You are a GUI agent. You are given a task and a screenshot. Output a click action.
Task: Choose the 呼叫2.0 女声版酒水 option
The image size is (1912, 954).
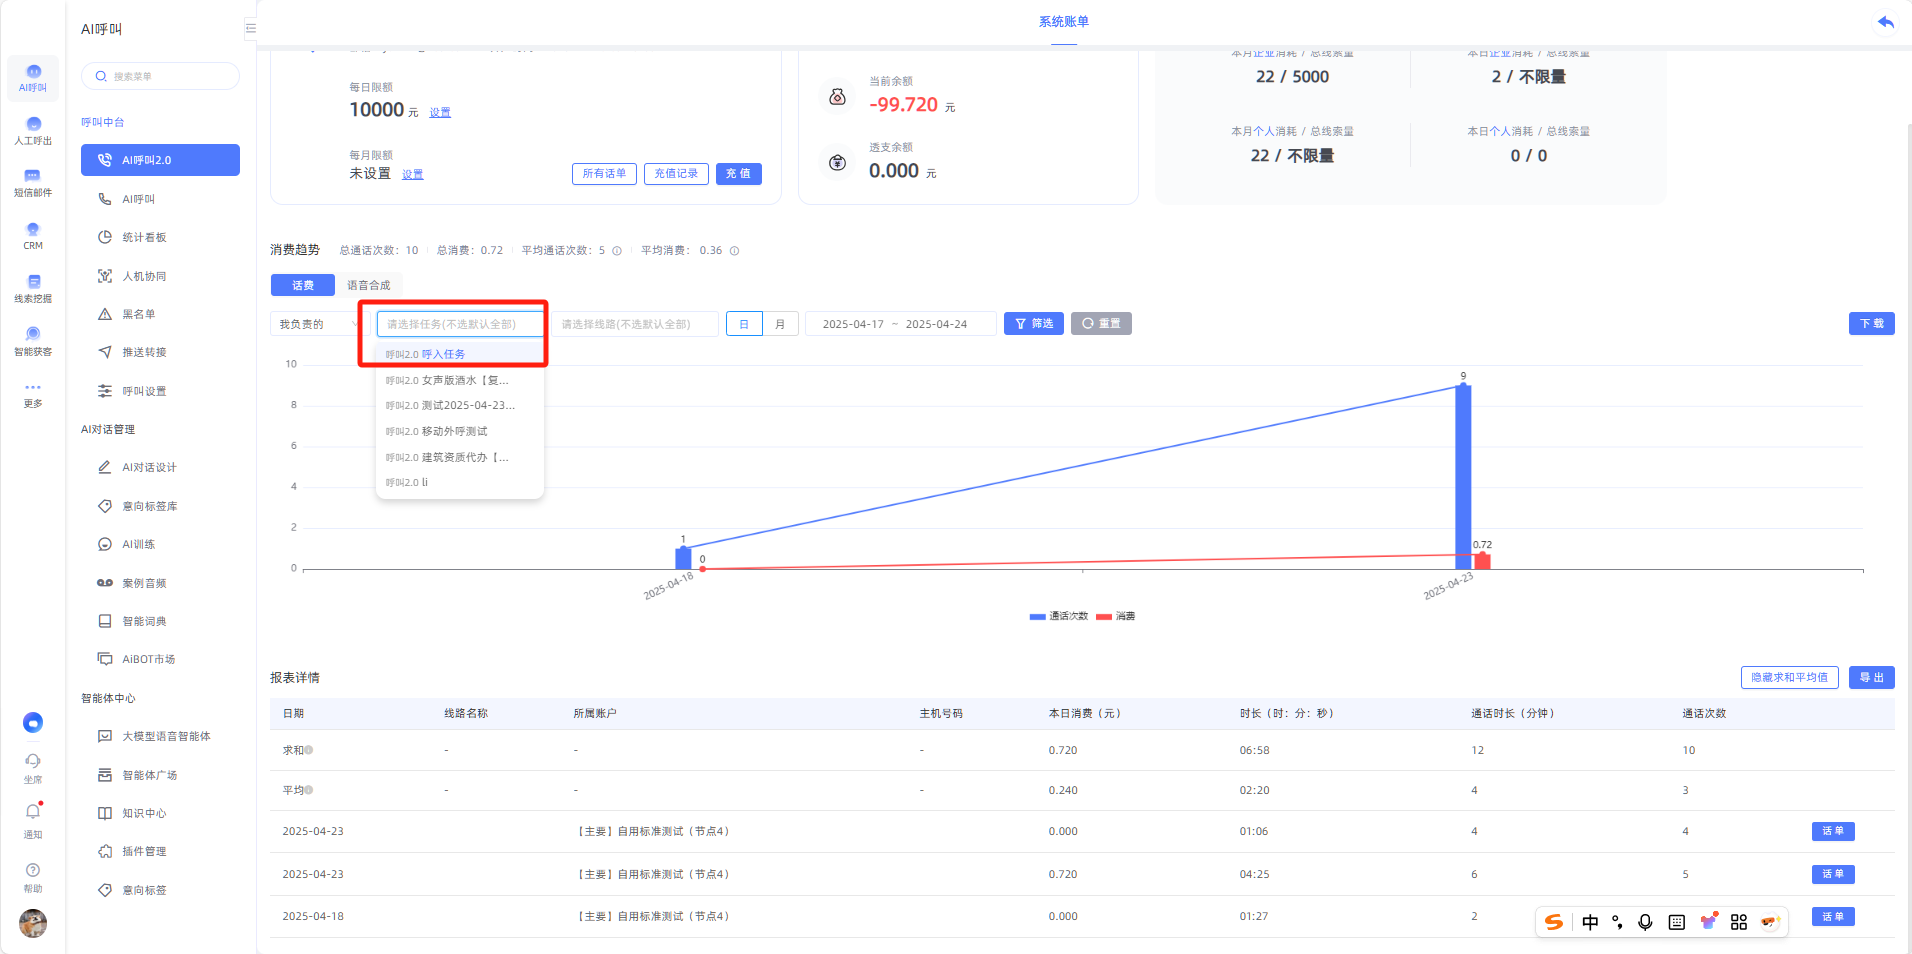coord(460,380)
